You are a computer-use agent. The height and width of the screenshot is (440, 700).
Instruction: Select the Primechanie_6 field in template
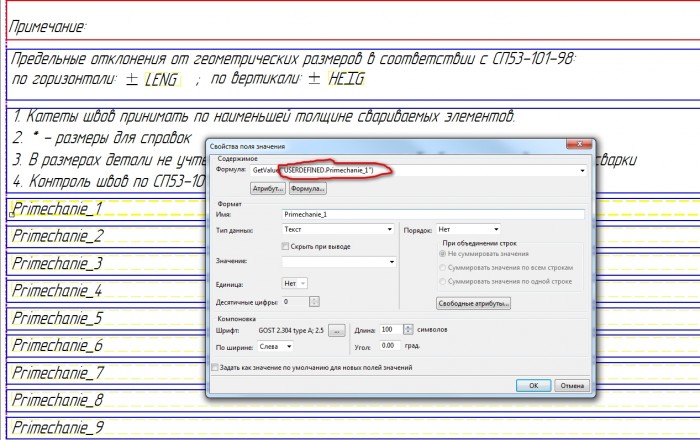(x=58, y=345)
